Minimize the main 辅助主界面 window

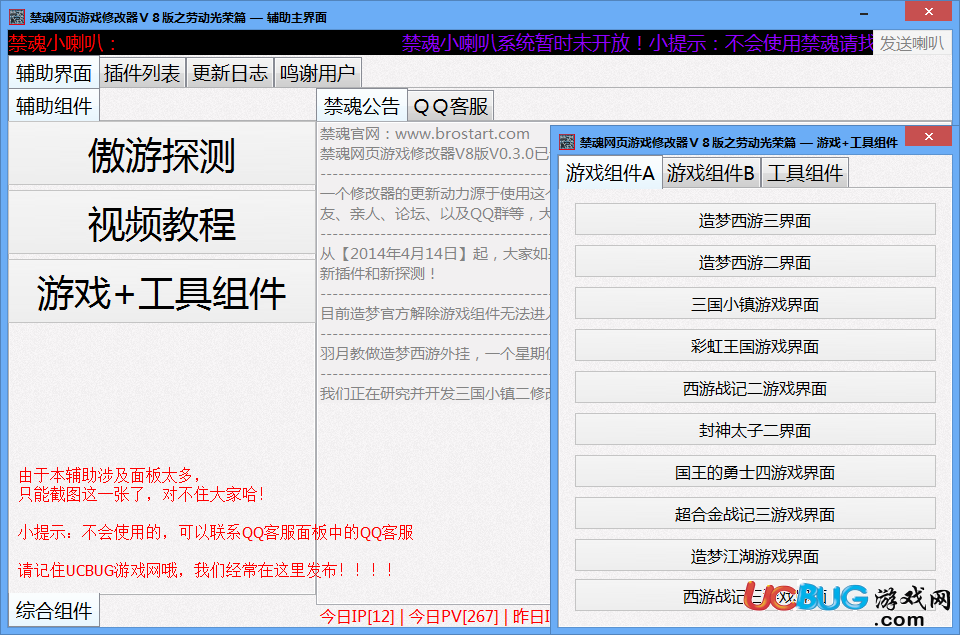click(863, 13)
